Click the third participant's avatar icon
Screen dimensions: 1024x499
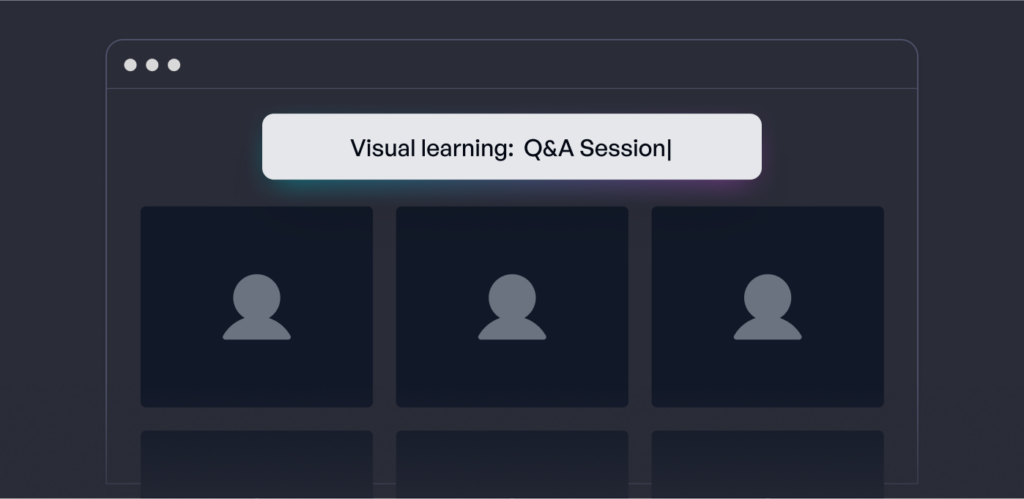click(x=767, y=307)
